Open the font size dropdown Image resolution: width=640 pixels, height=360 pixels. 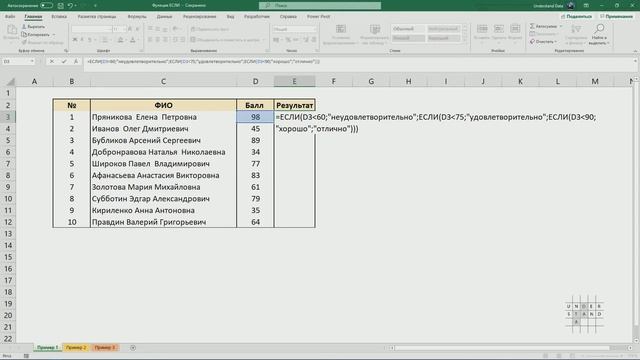pos(124,29)
